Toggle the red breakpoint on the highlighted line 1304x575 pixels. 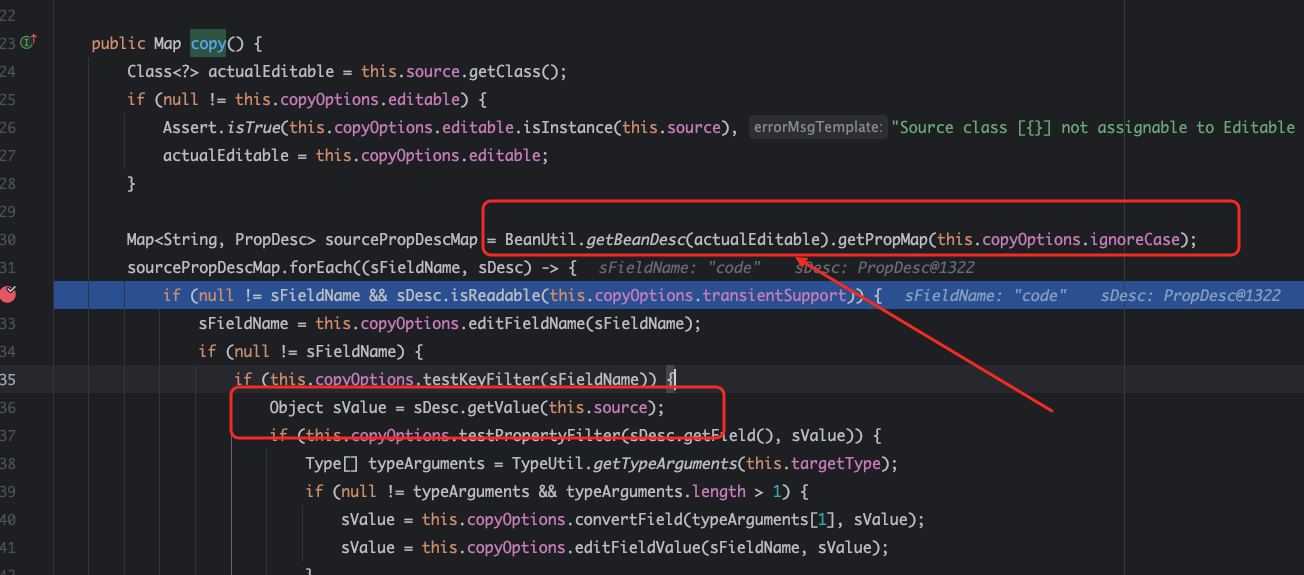coord(9,295)
